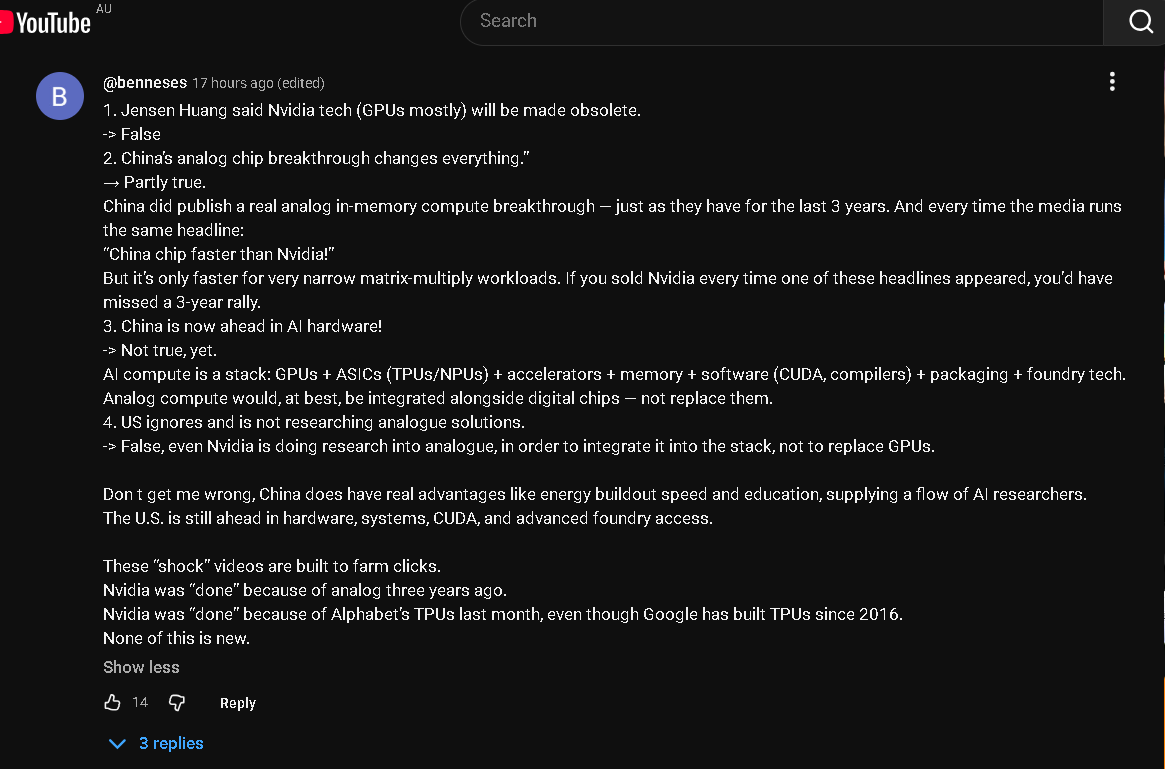Click the "17 hours ago (edited)" timestamp

[258, 83]
